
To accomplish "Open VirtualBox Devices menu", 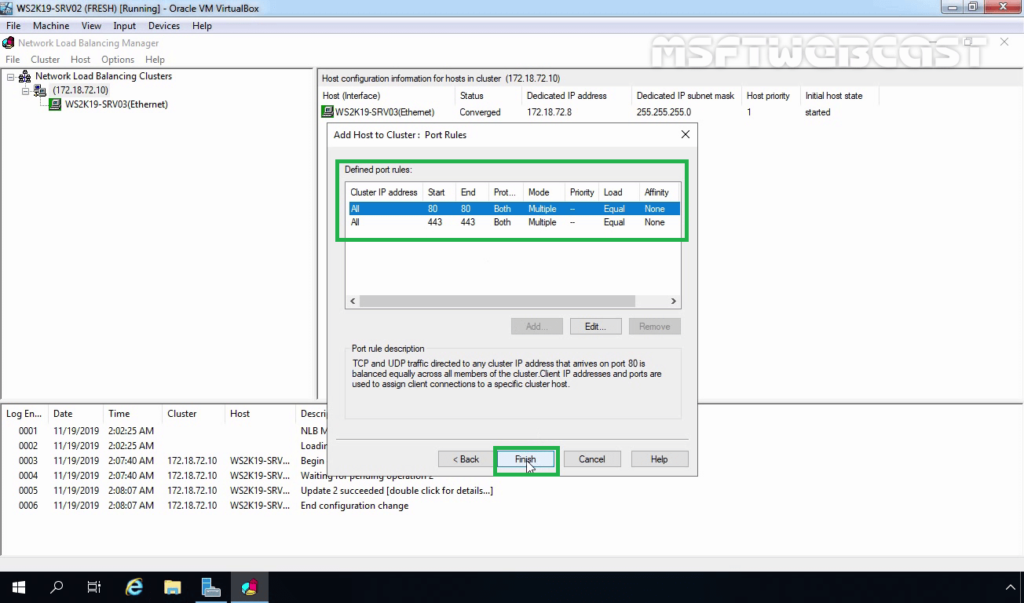I will point(164,25).
